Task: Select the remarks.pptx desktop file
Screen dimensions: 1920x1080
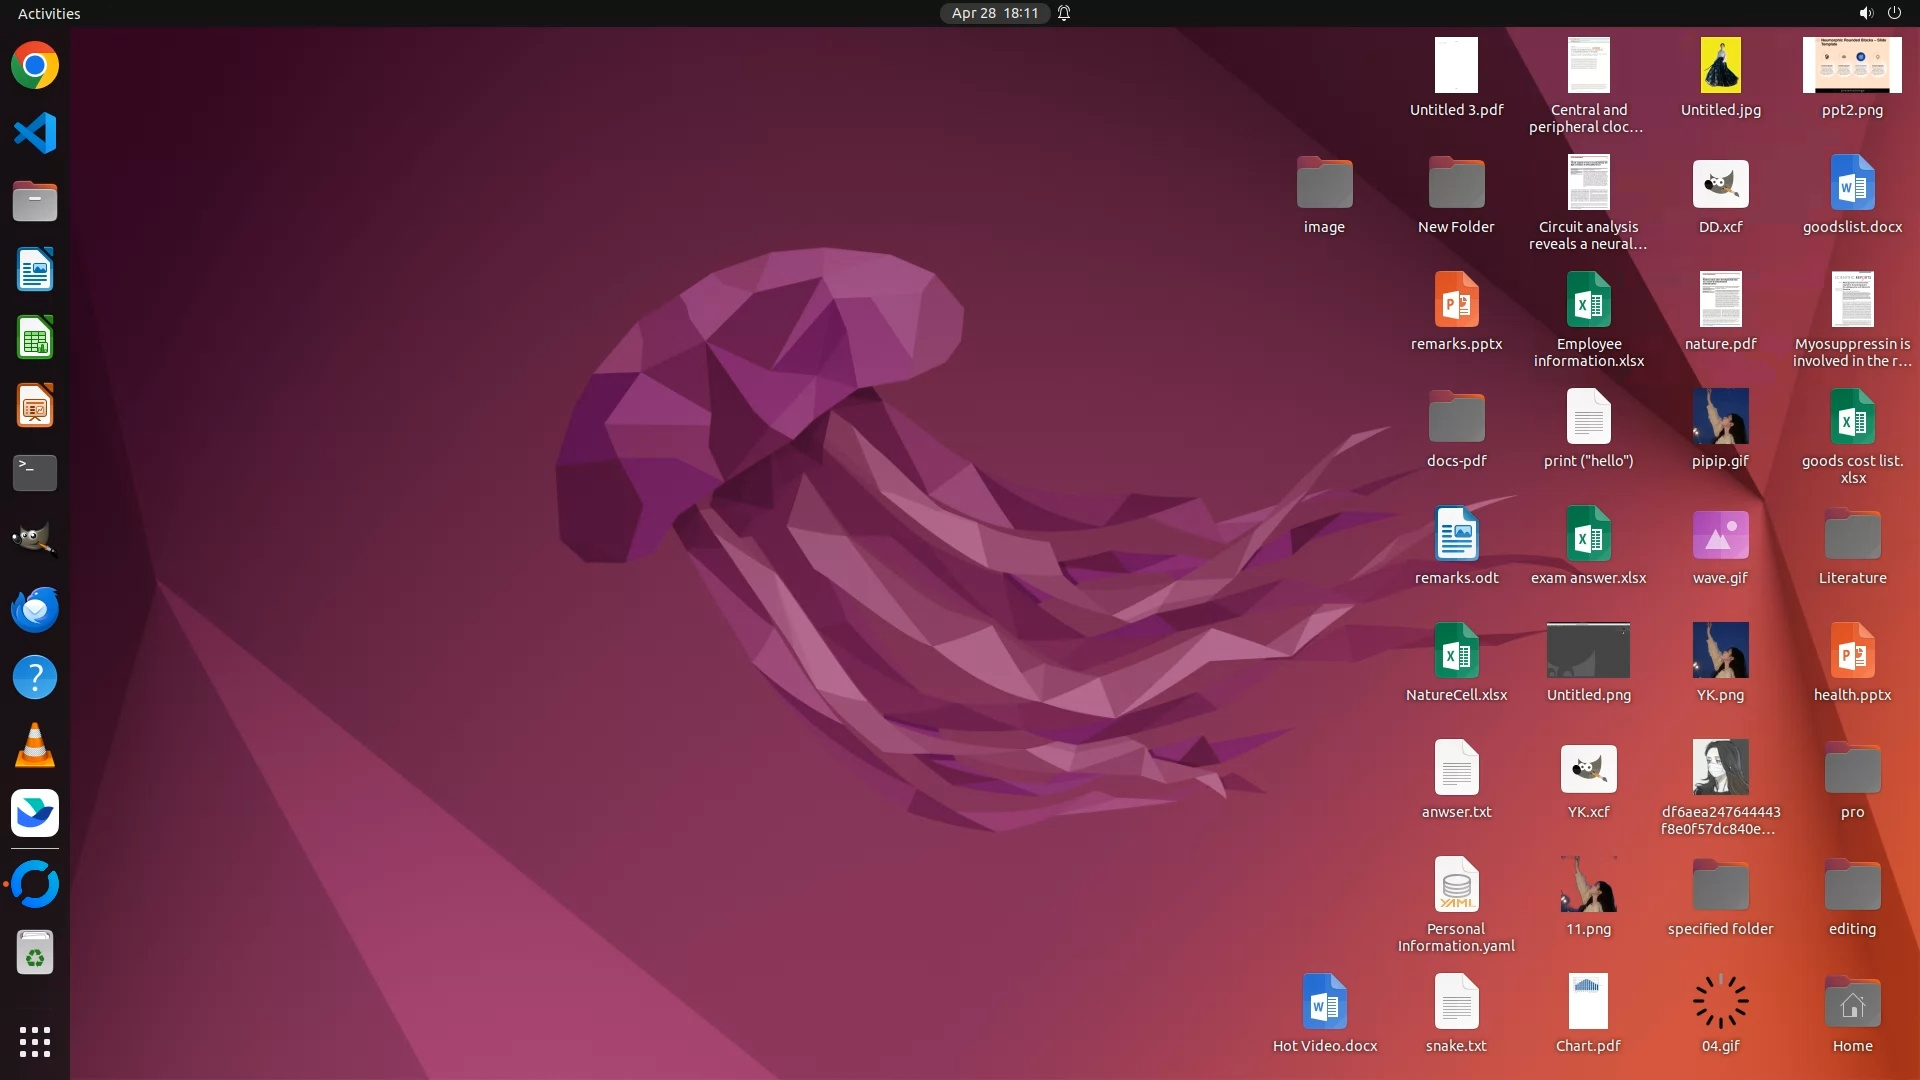Action: 1456,300
